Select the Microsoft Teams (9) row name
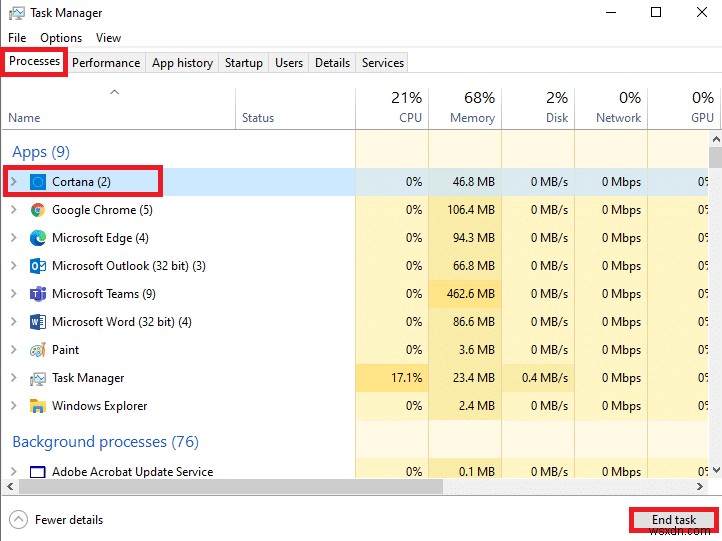Viewport: 722px width, 541px height. 104,294
